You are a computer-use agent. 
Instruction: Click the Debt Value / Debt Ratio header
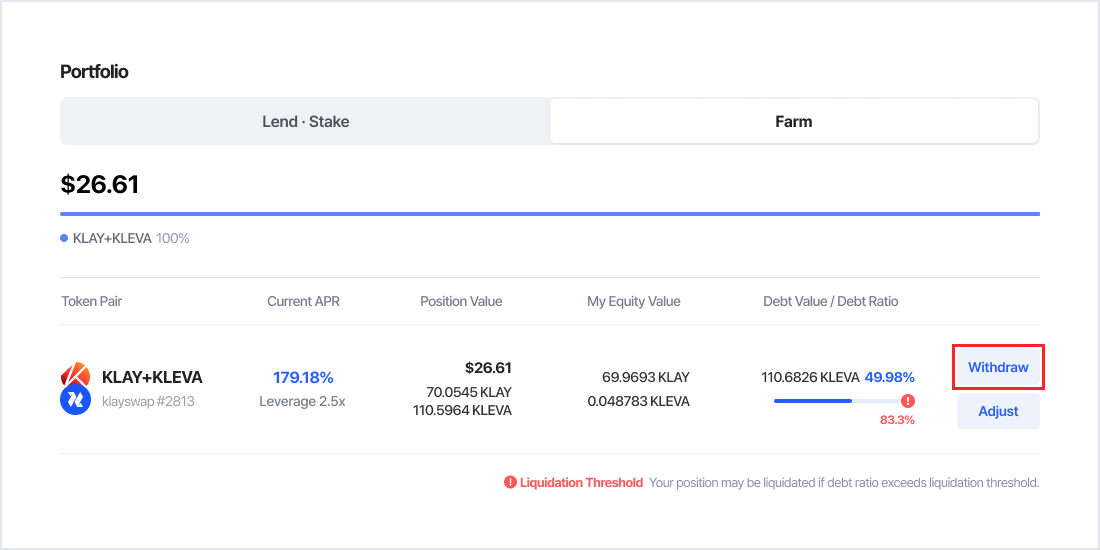tap(830, 301)
